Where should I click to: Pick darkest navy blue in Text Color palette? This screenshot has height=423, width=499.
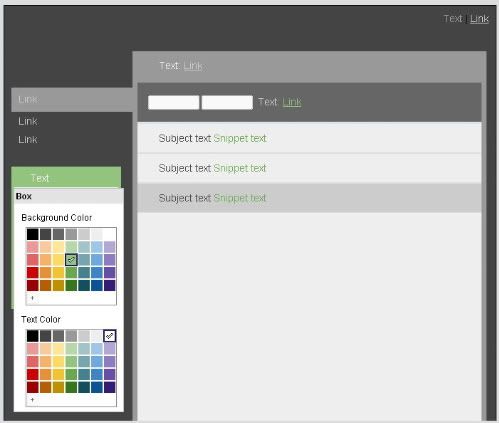[x=97, y=387]
